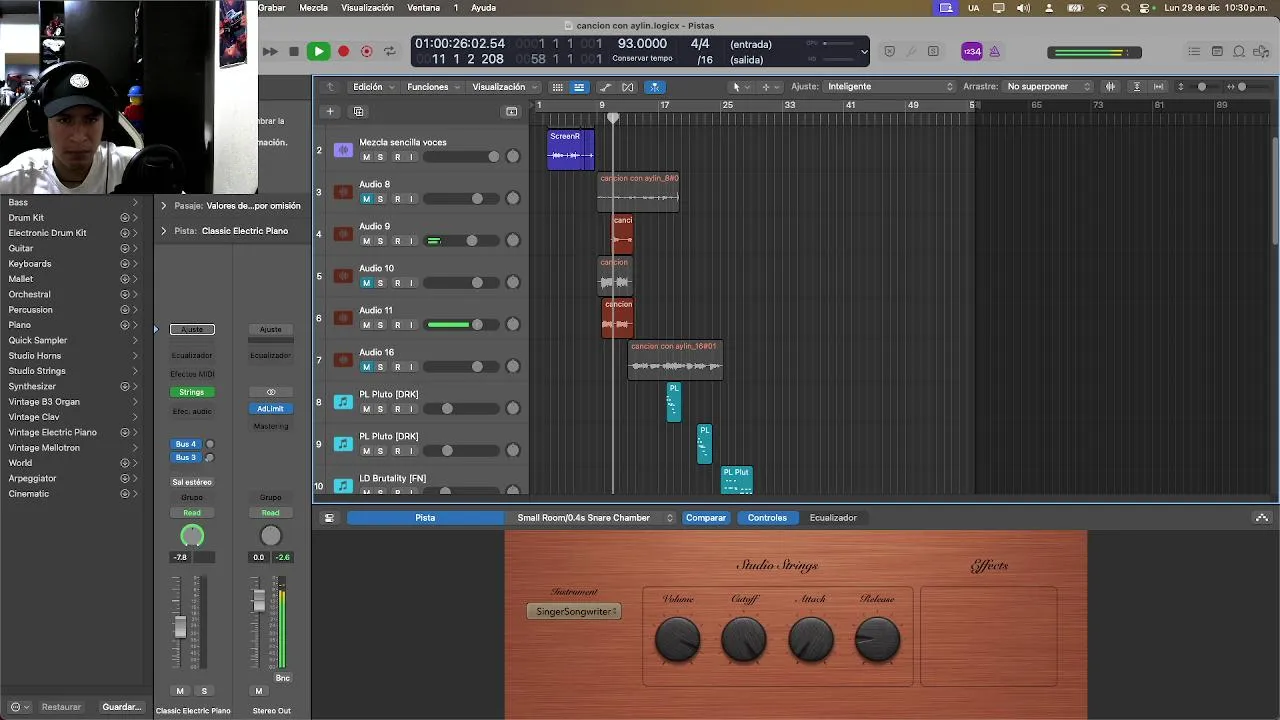1280x720 pixels.
Task: Click the Restaurar button in Library
Action: point(61,707)
